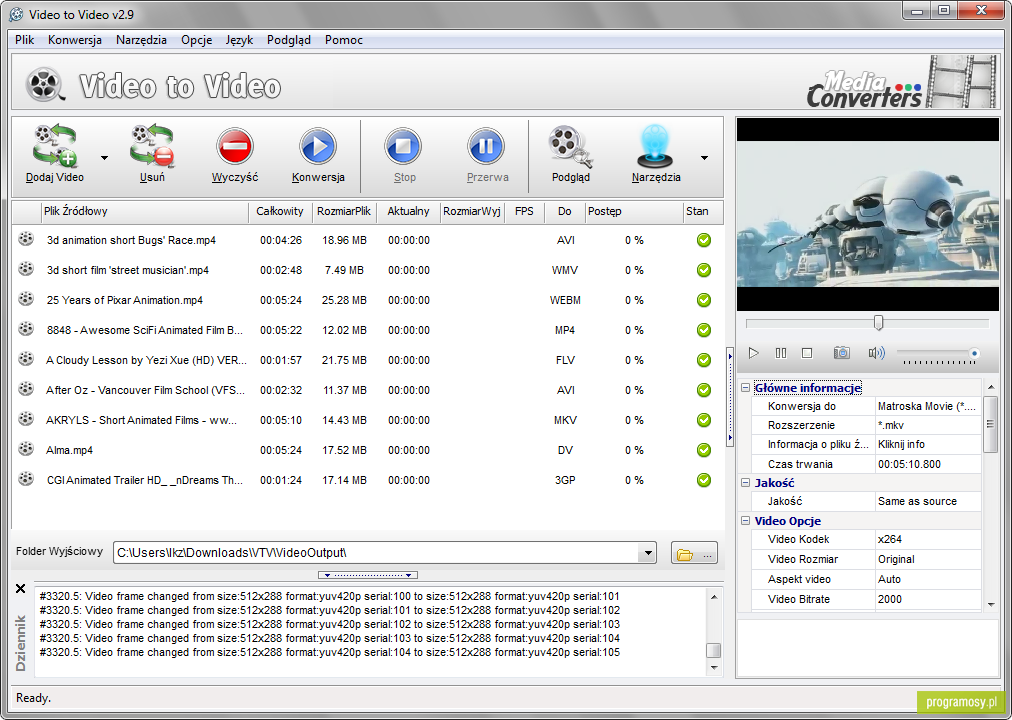
Task: Sort by the Postęp column header
Action: click(x=634, y=212)
